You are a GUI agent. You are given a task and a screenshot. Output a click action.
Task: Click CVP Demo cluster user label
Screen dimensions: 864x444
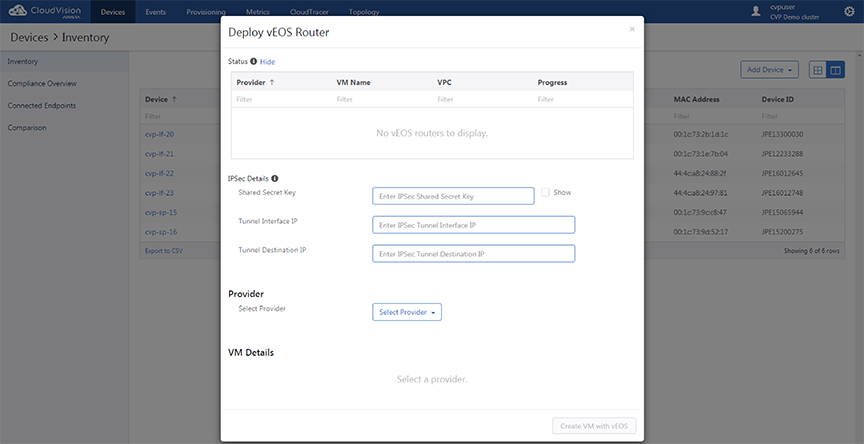click(795, 17)
